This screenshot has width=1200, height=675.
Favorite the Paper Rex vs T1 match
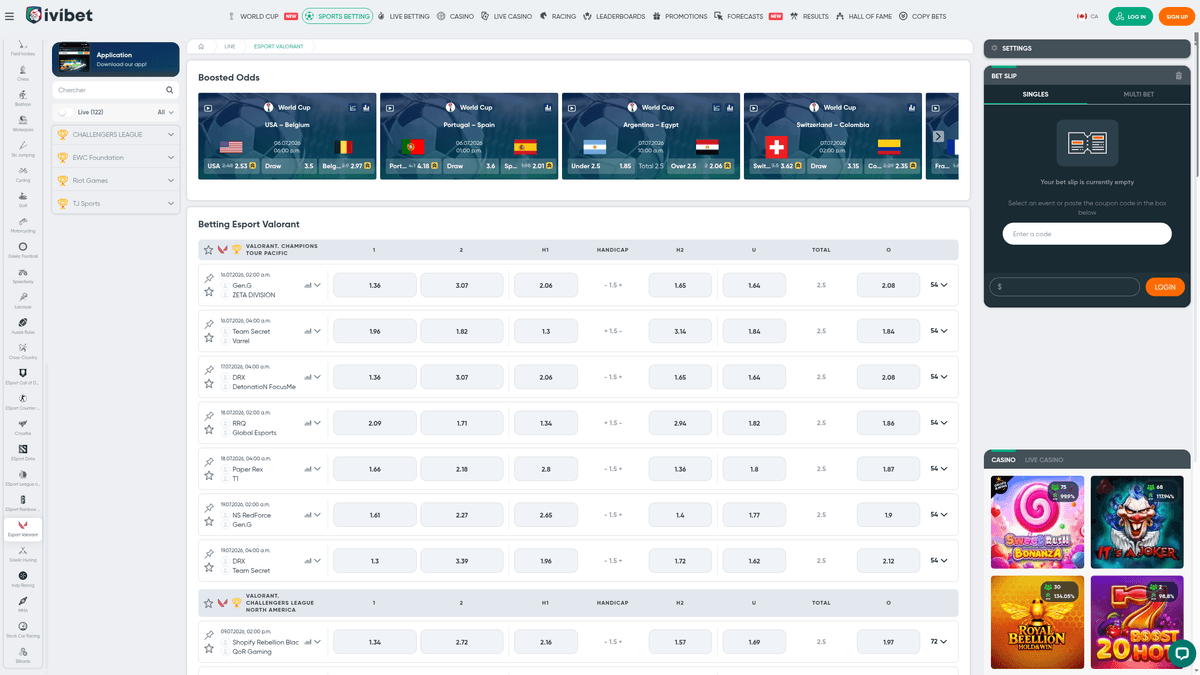pos(209,476)
